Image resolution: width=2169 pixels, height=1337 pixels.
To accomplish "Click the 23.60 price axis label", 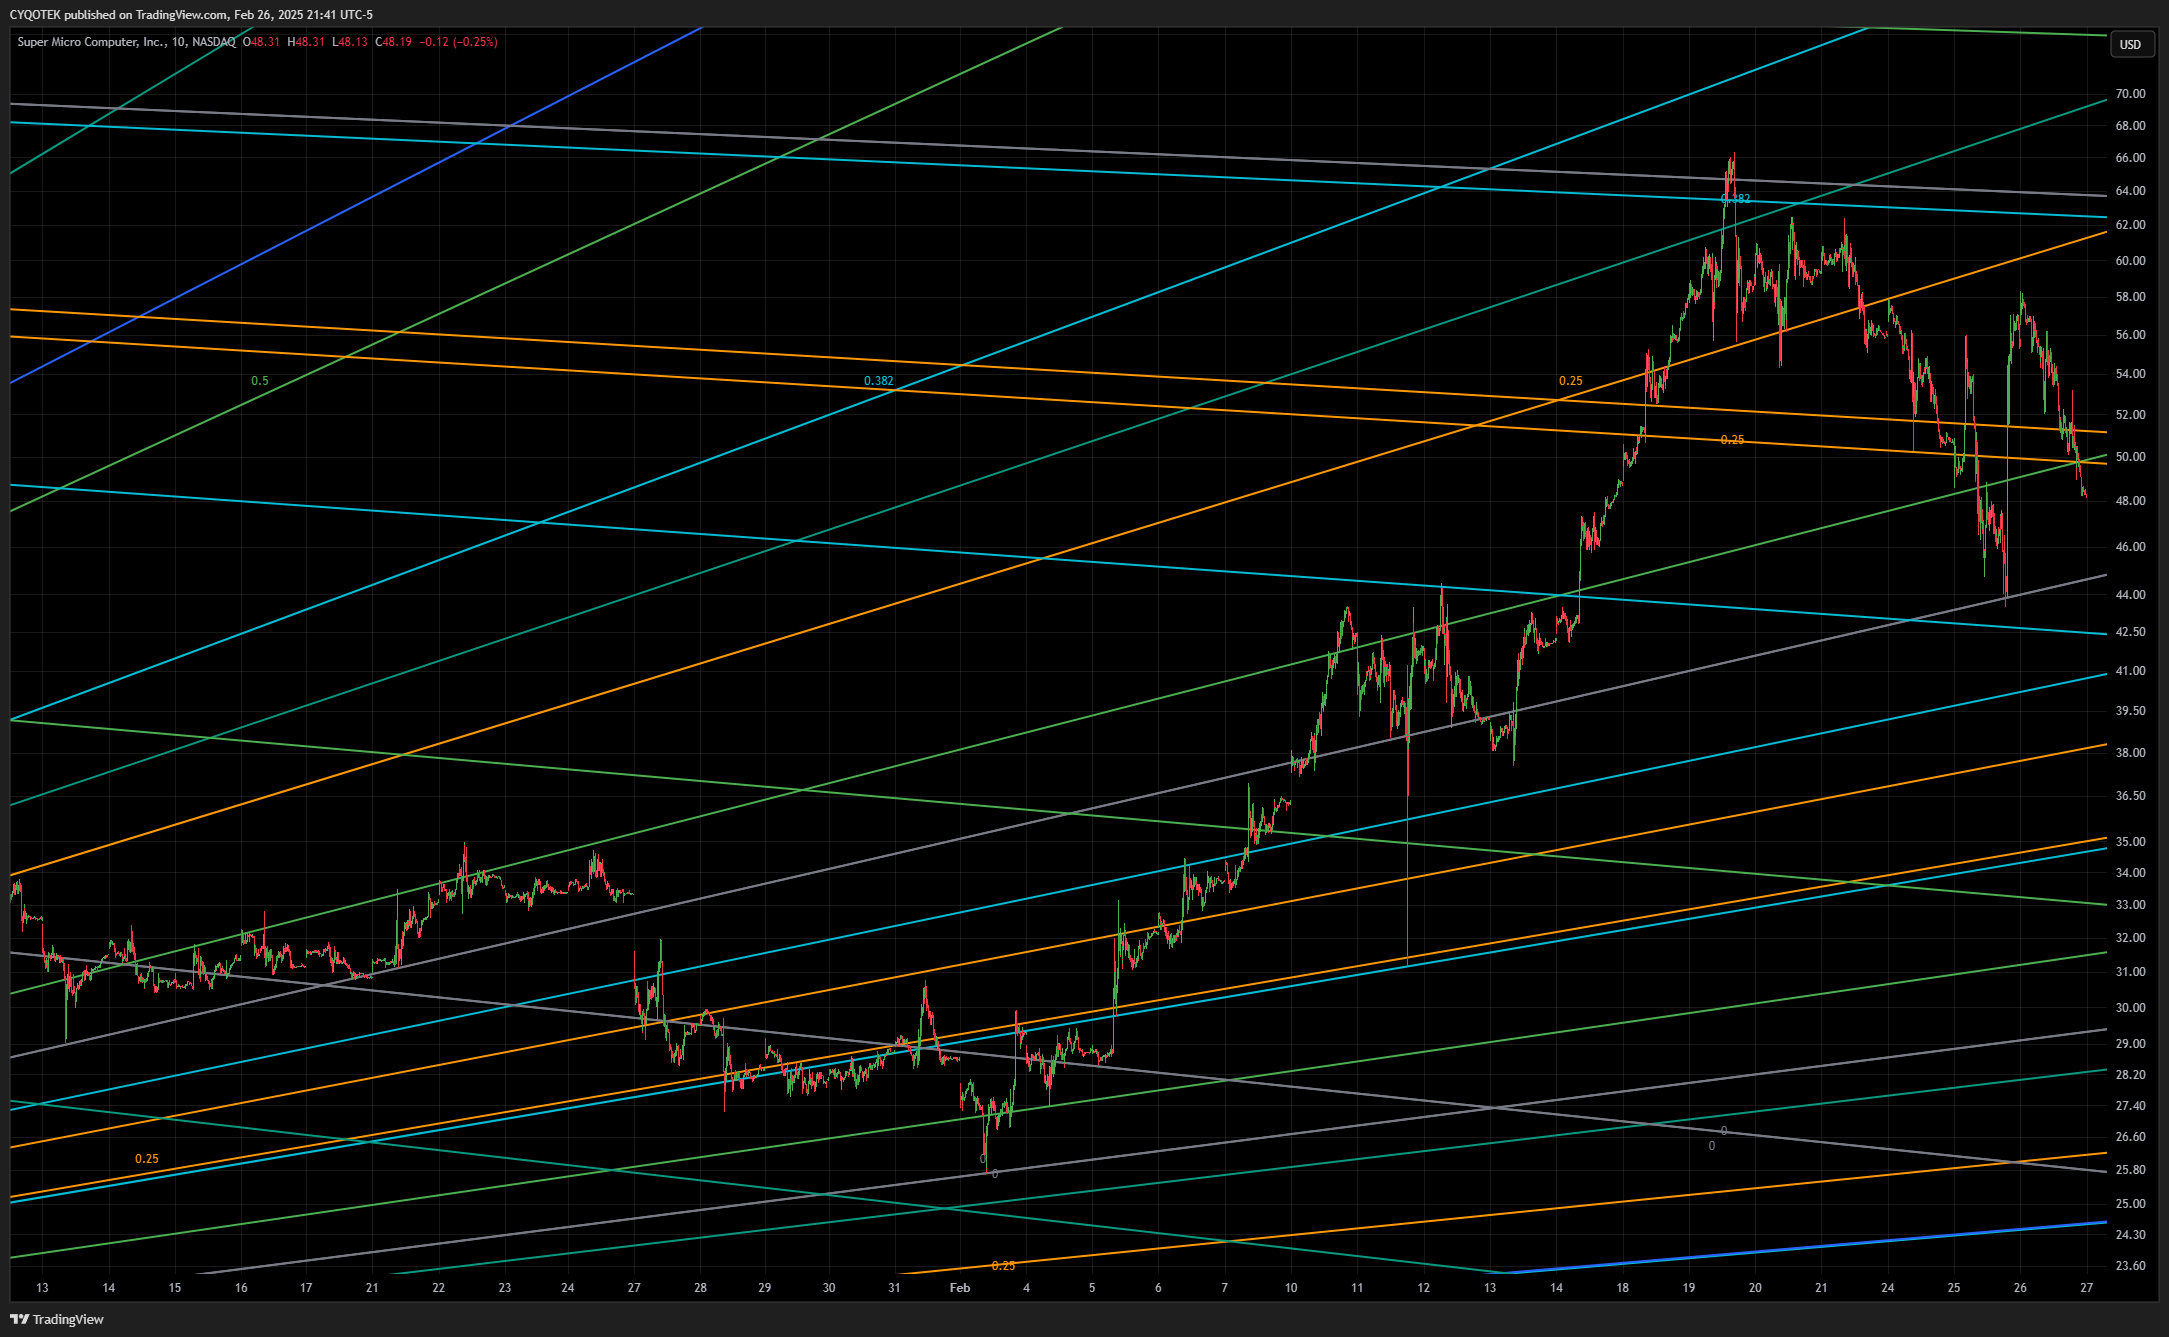I will pyautogui.click(x=2130, y=1266).
